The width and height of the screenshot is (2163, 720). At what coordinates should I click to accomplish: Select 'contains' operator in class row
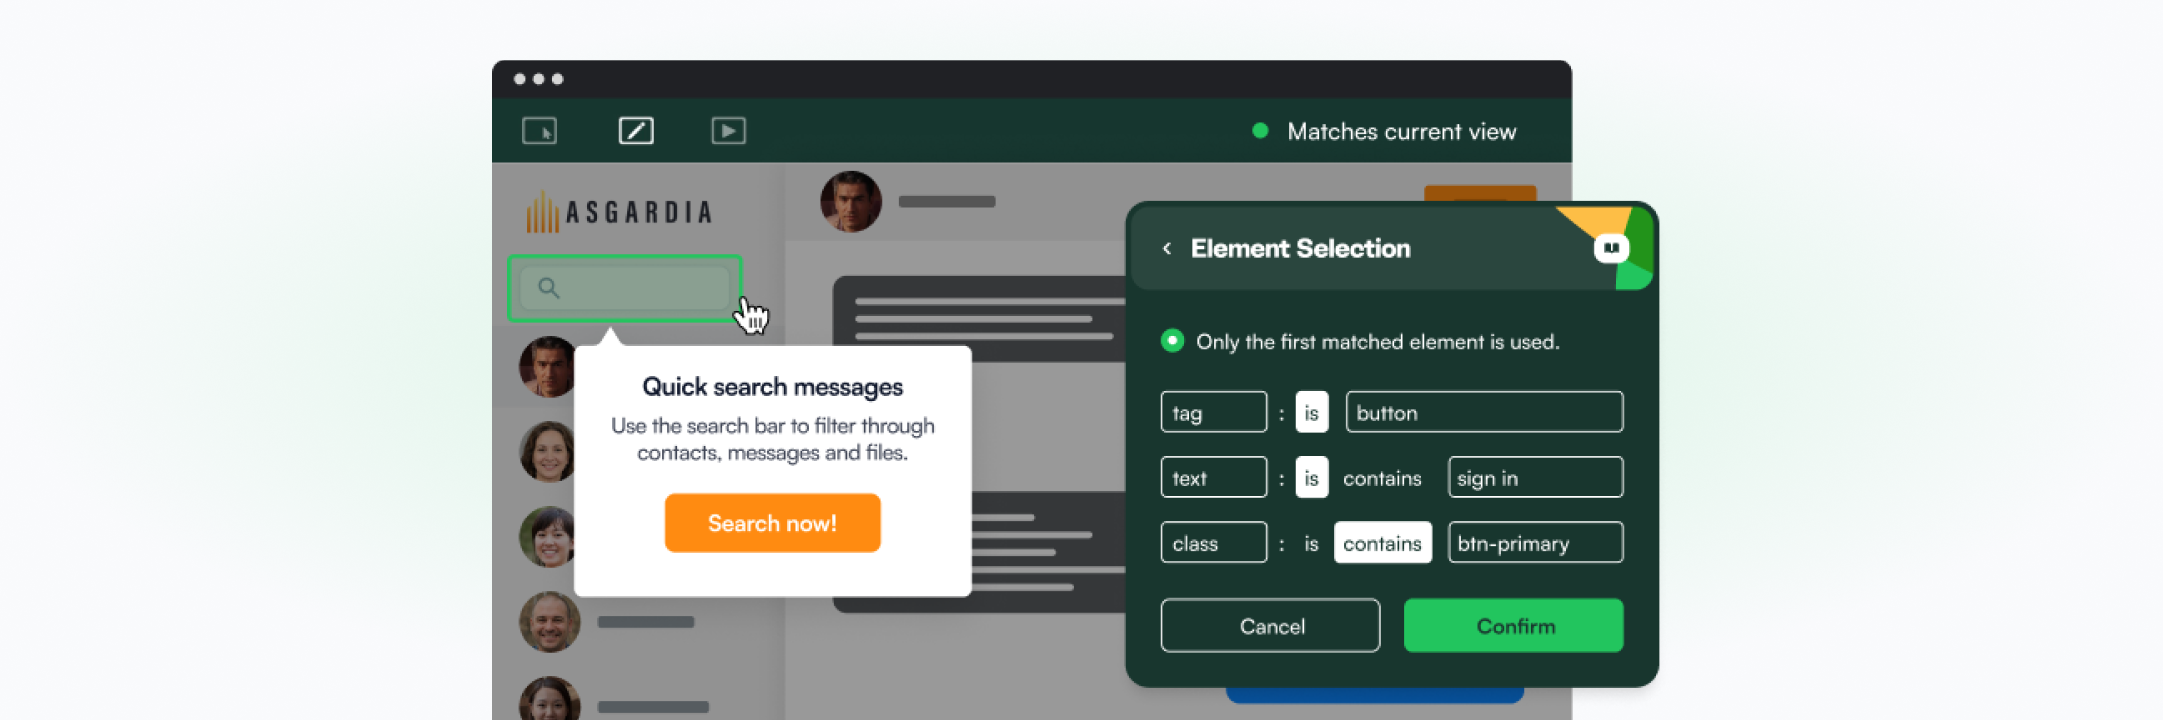(x=1382, y=542)
